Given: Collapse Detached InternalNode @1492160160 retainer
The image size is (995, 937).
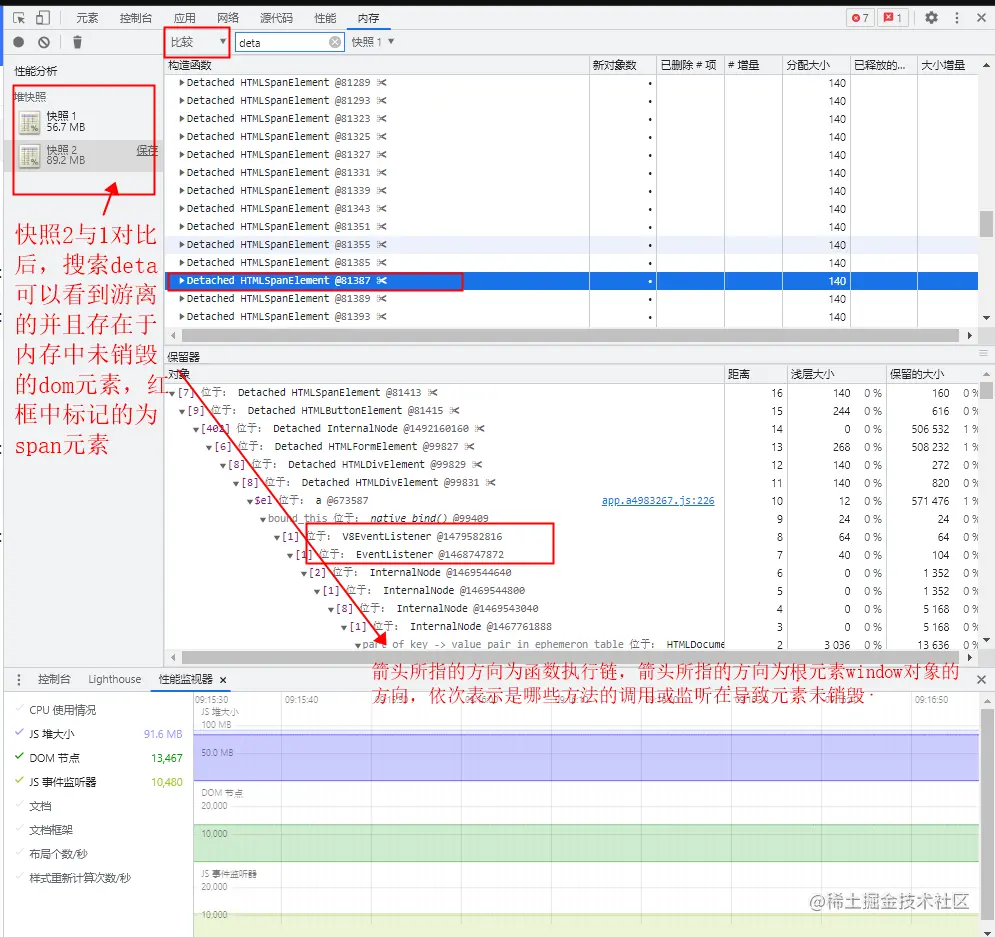Looking at the screenshot, I should [196, 429].
